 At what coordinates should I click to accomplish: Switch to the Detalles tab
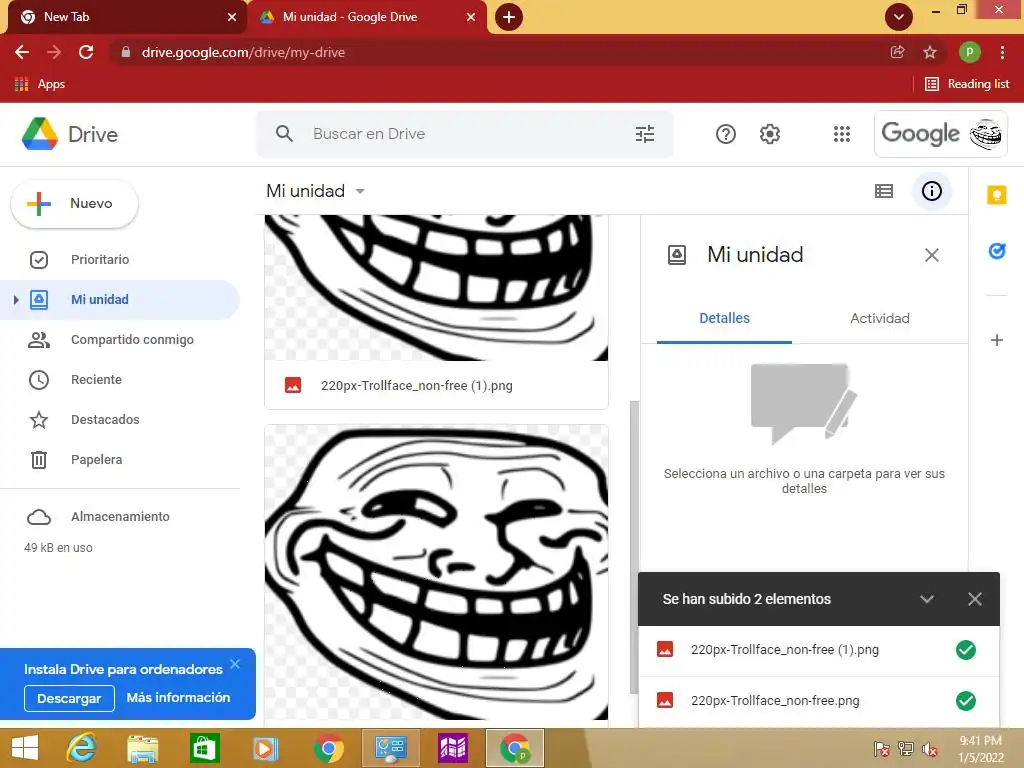point(724,318)
